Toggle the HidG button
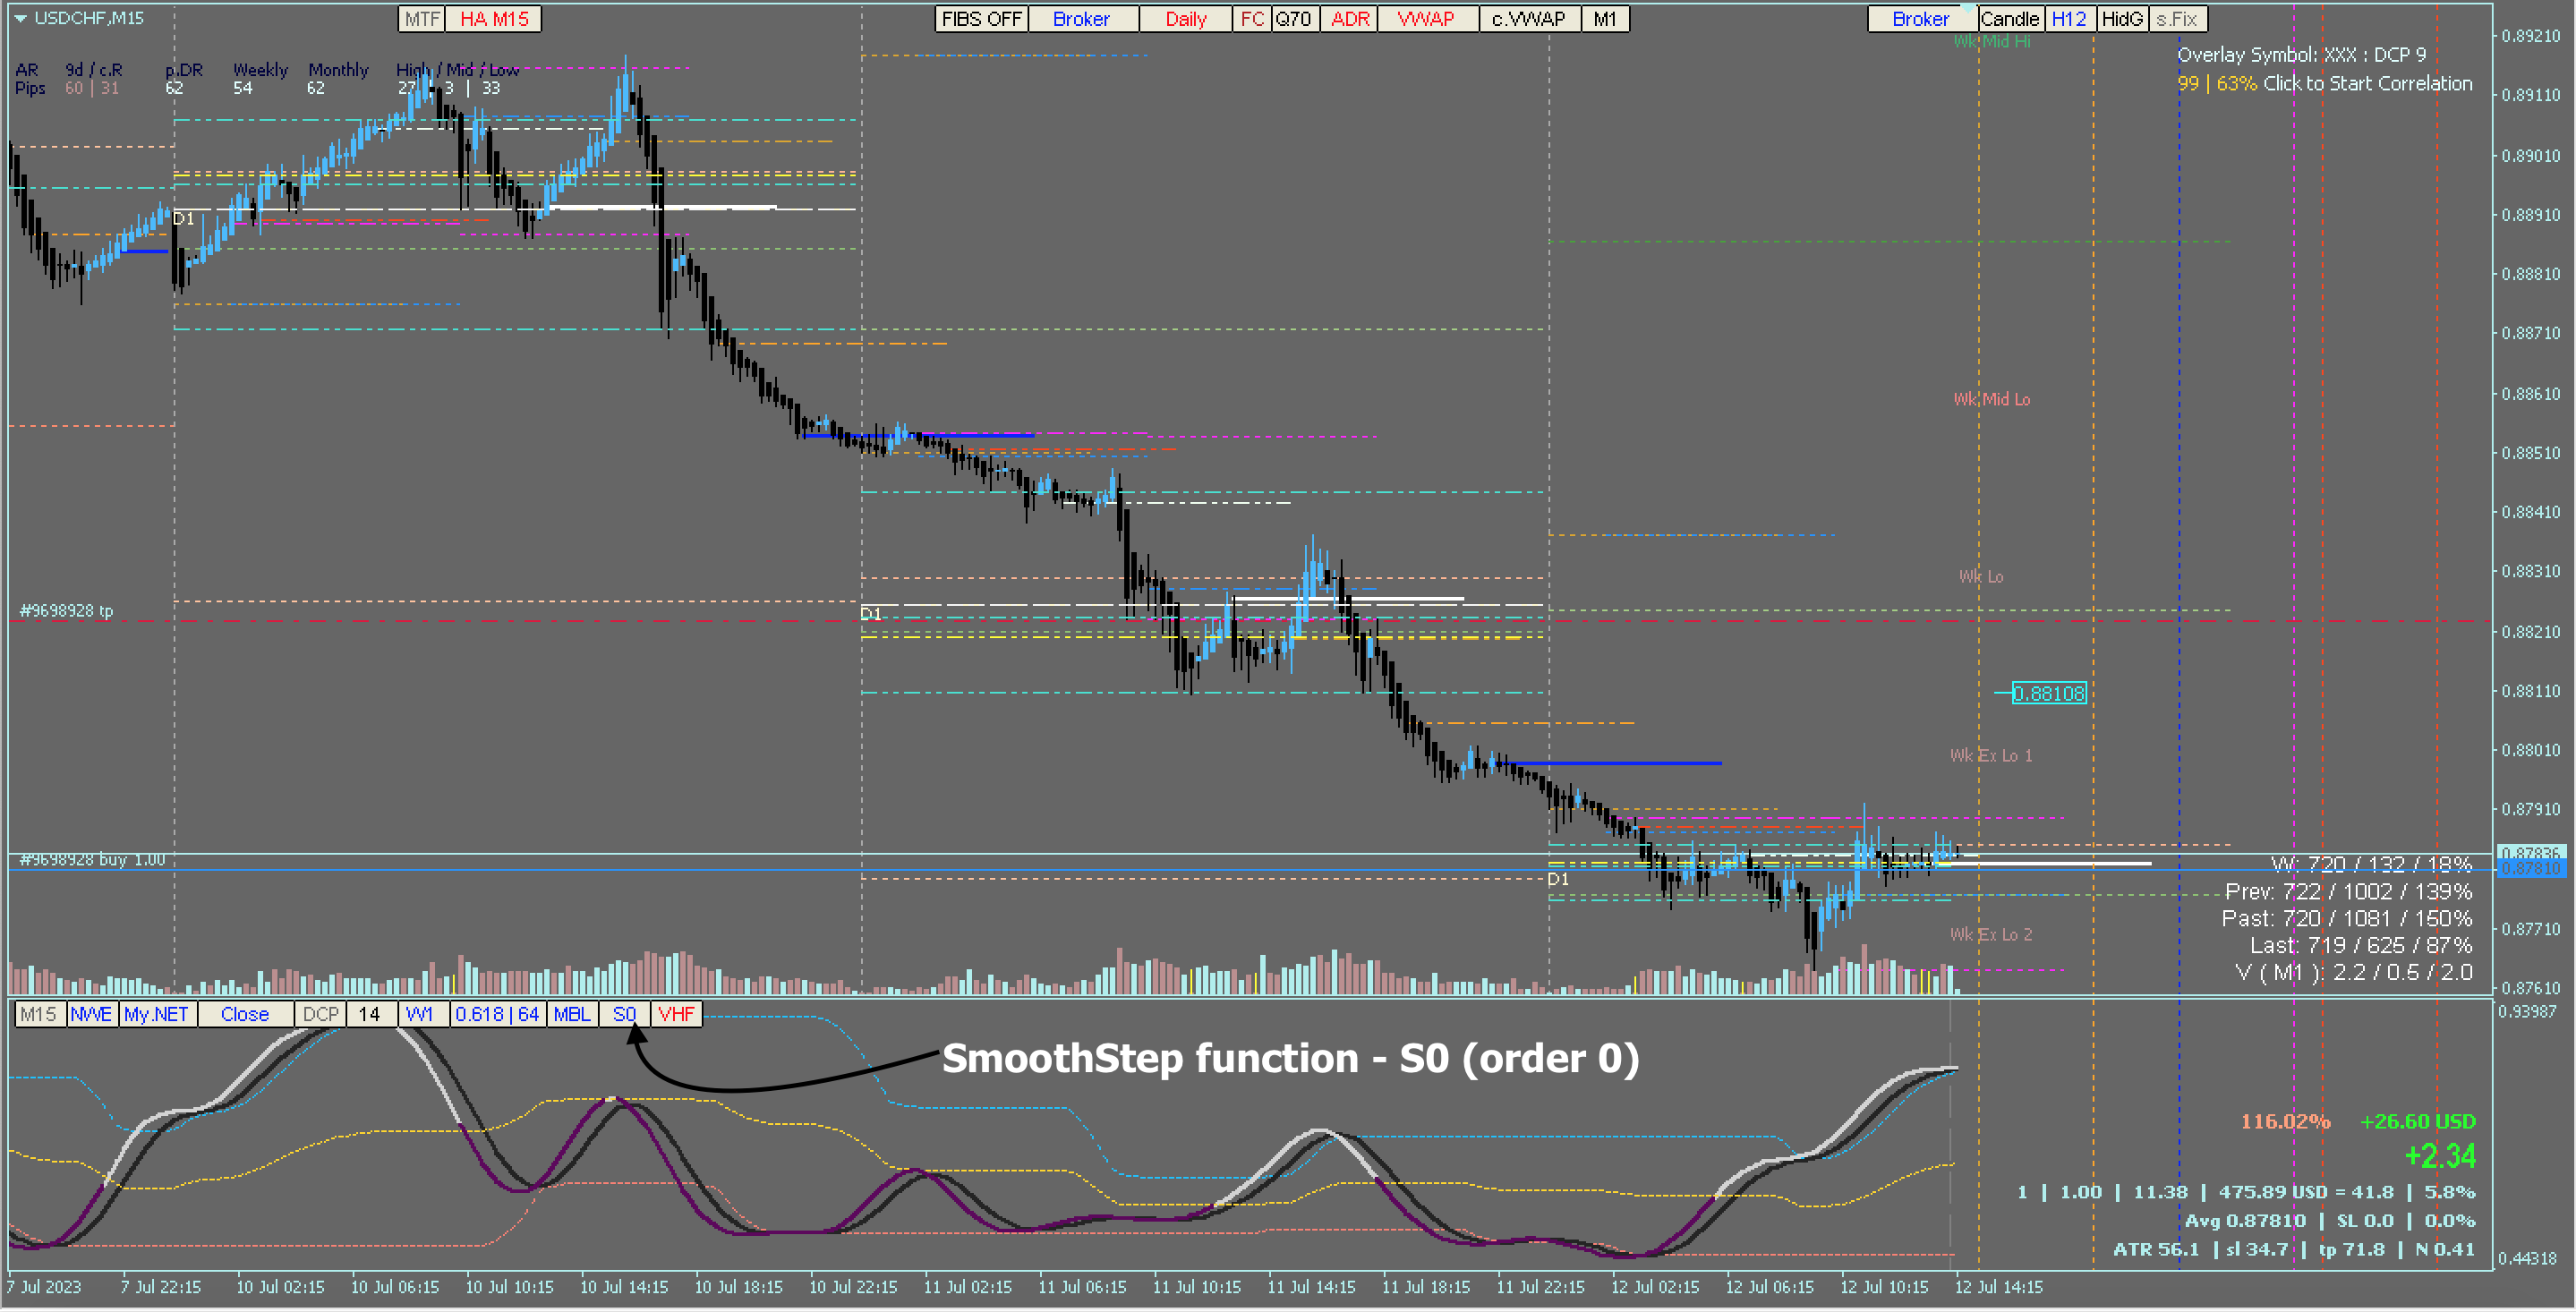This screenshot has height=1312, width=2576. coord(2122,19)
